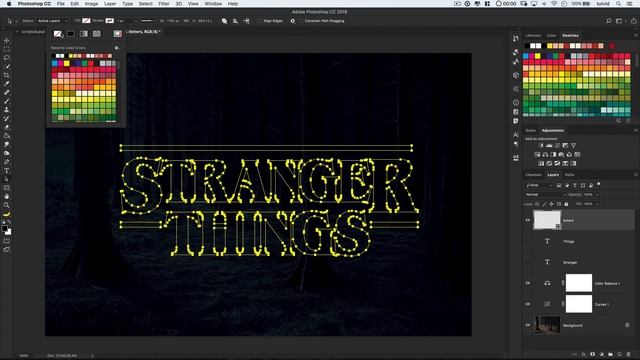This screenshot has width=640, height=360.
Task: Select the Zoom tool
Action: point(7,205)
